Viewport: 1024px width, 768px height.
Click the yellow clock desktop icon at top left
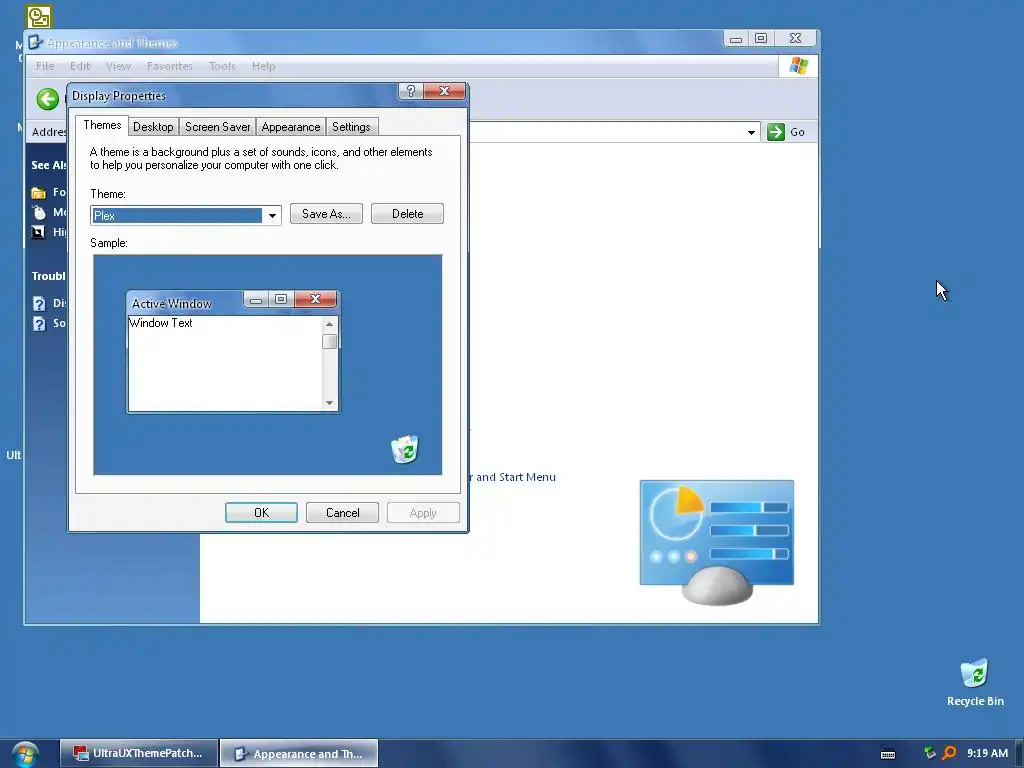click(39, 16)
